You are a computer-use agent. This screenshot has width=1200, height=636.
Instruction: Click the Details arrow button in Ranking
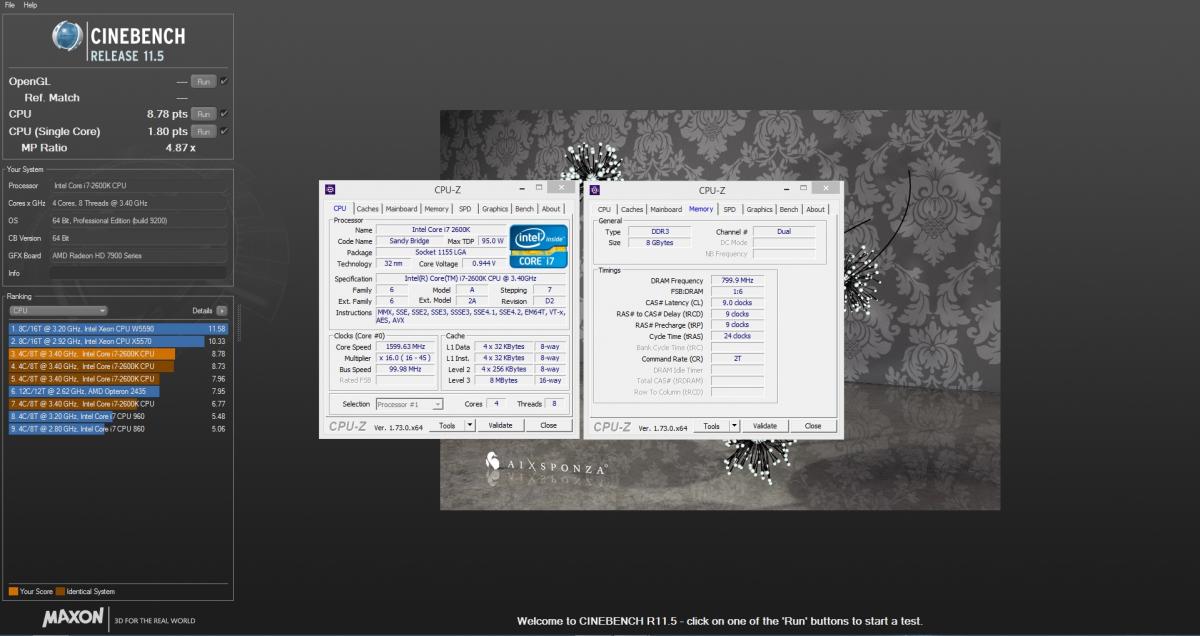221,311
